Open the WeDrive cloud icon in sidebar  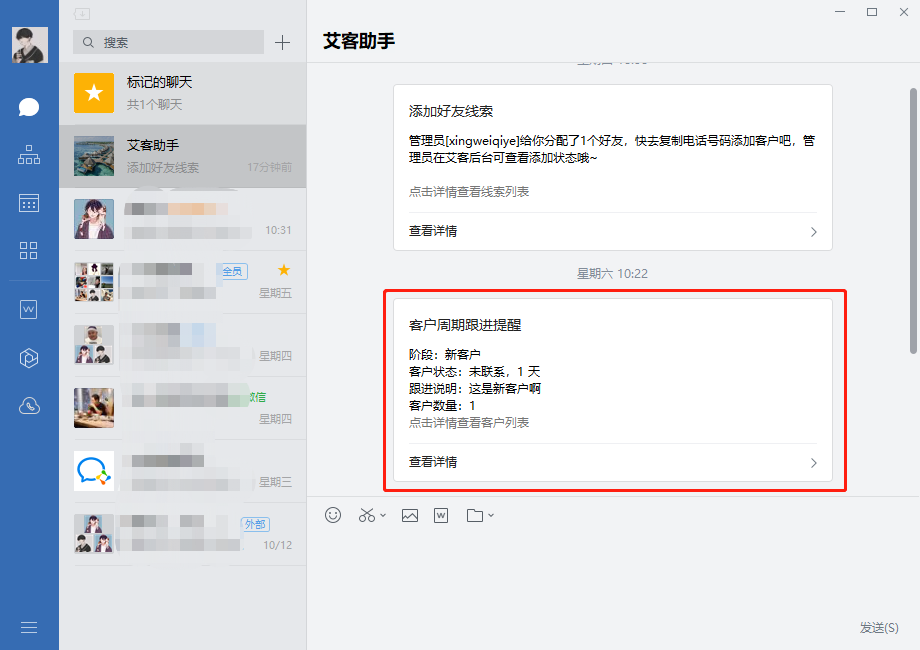click(29, 406)
